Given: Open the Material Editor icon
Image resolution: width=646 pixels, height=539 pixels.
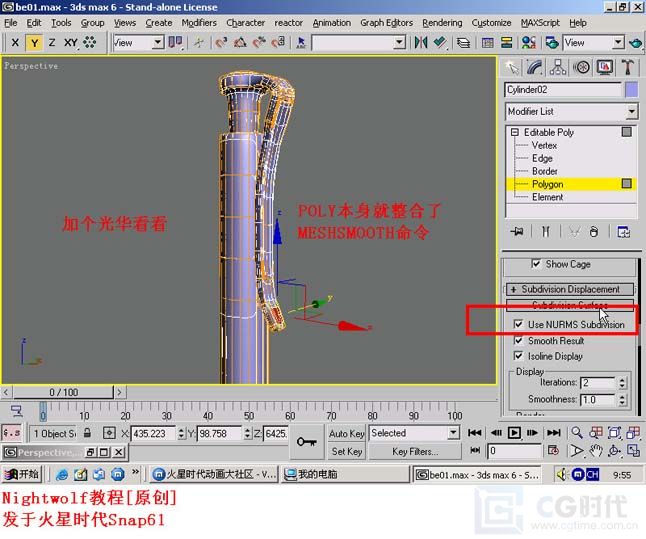Looking at the screenshot, I should [x=529, y=42].
